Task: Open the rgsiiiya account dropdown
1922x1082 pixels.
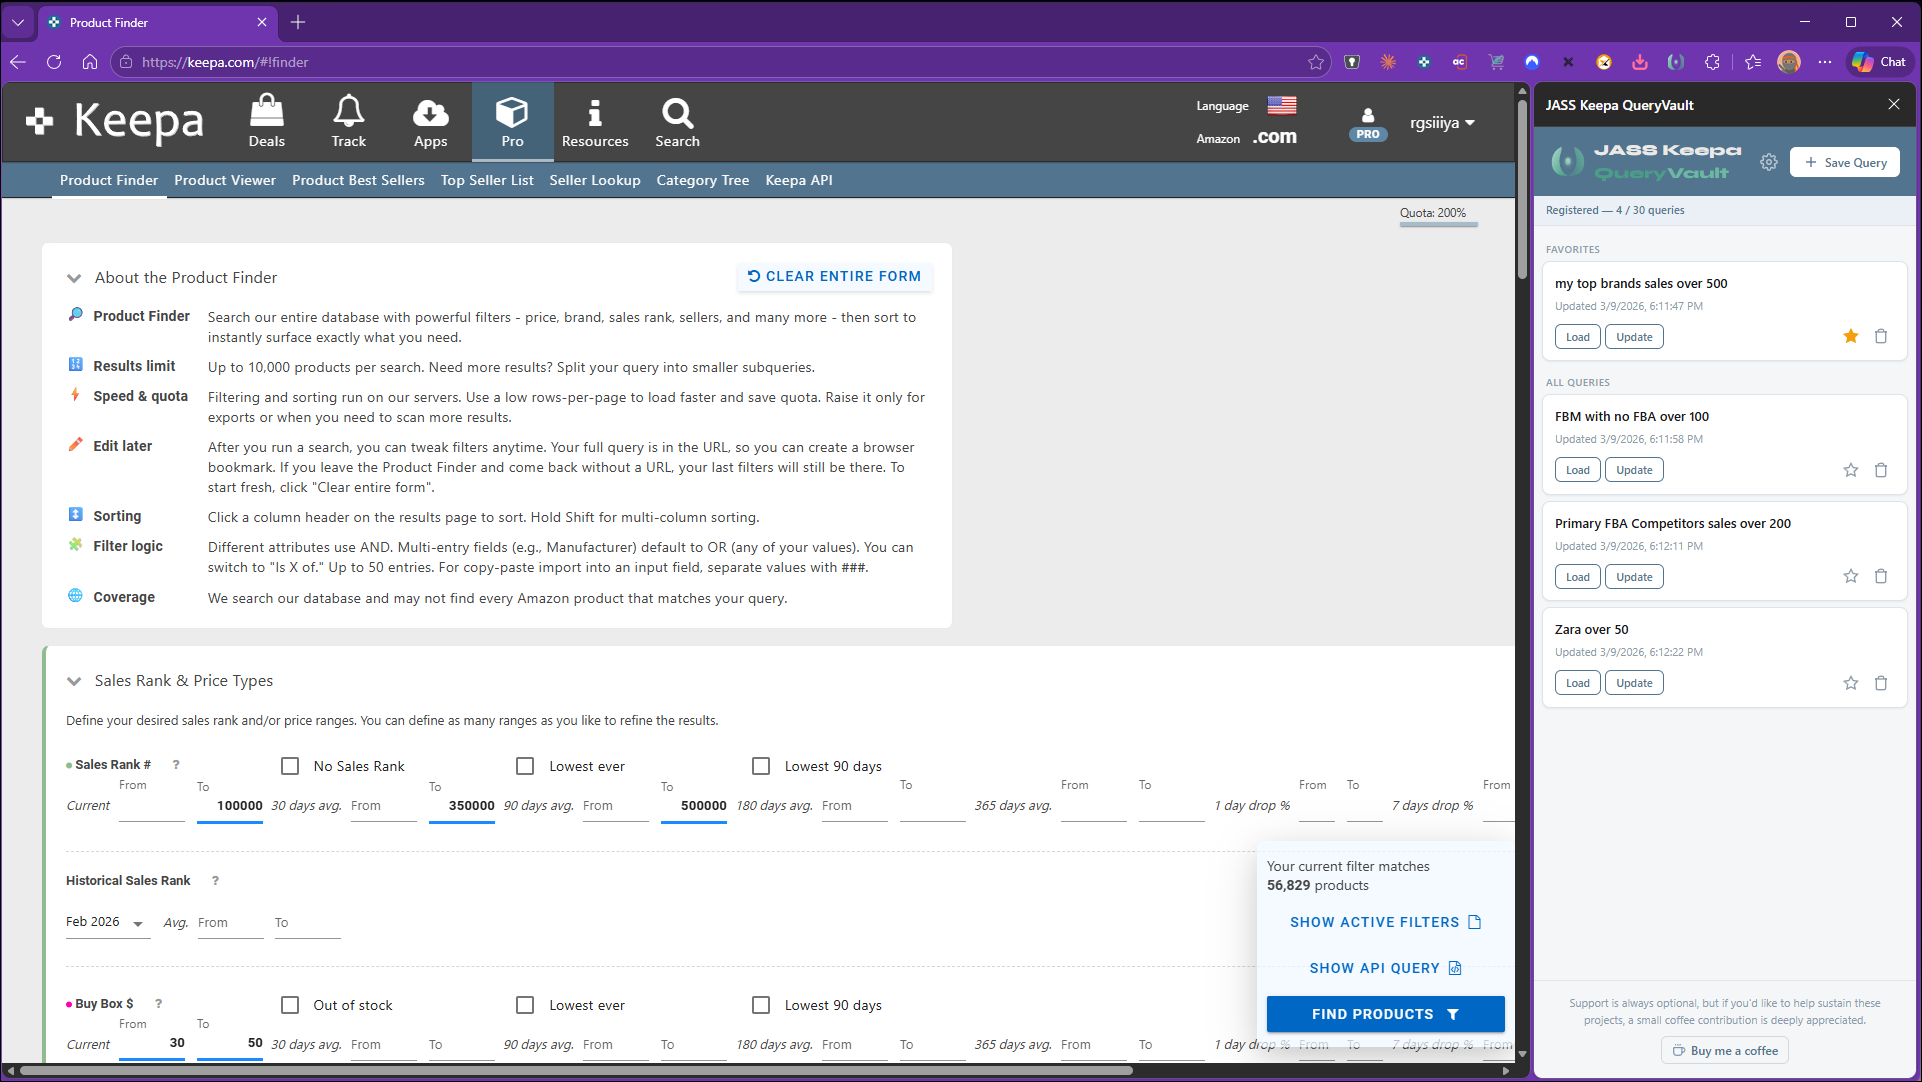Action: click(1441, 123)
